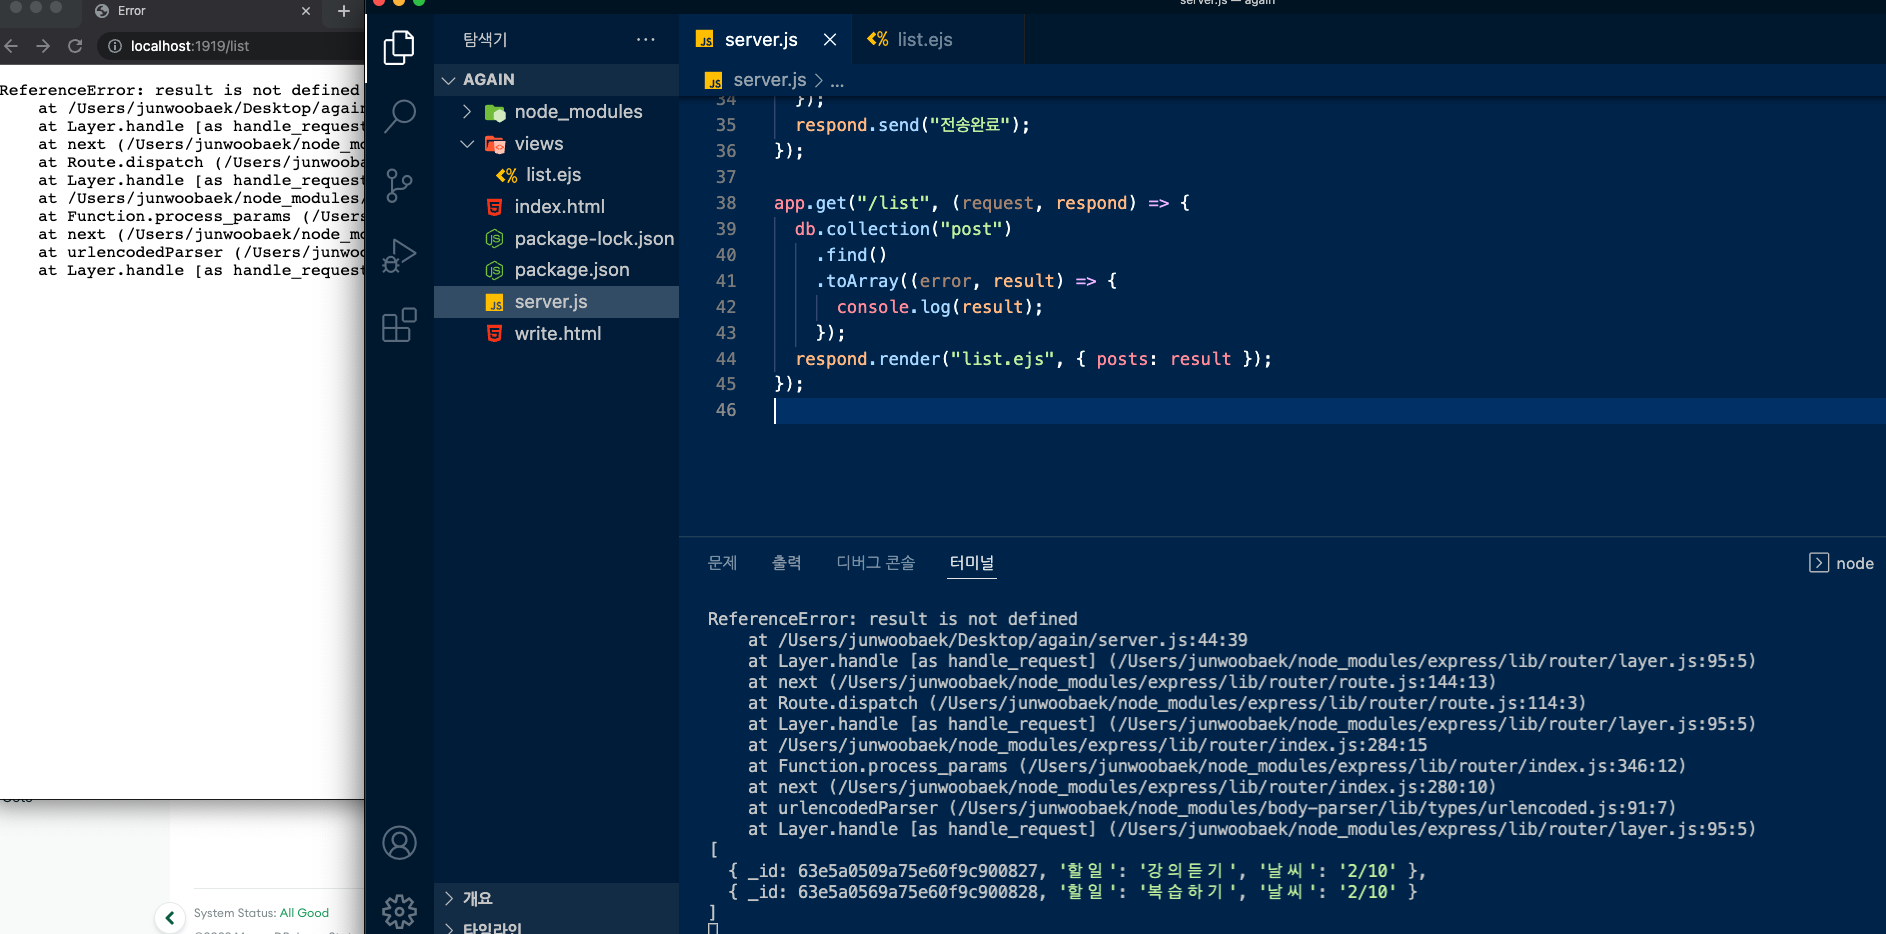The width and height of the screenshot is (1886, 934).
Task: Open the Source Control view
Action: [x=399, y=186]
